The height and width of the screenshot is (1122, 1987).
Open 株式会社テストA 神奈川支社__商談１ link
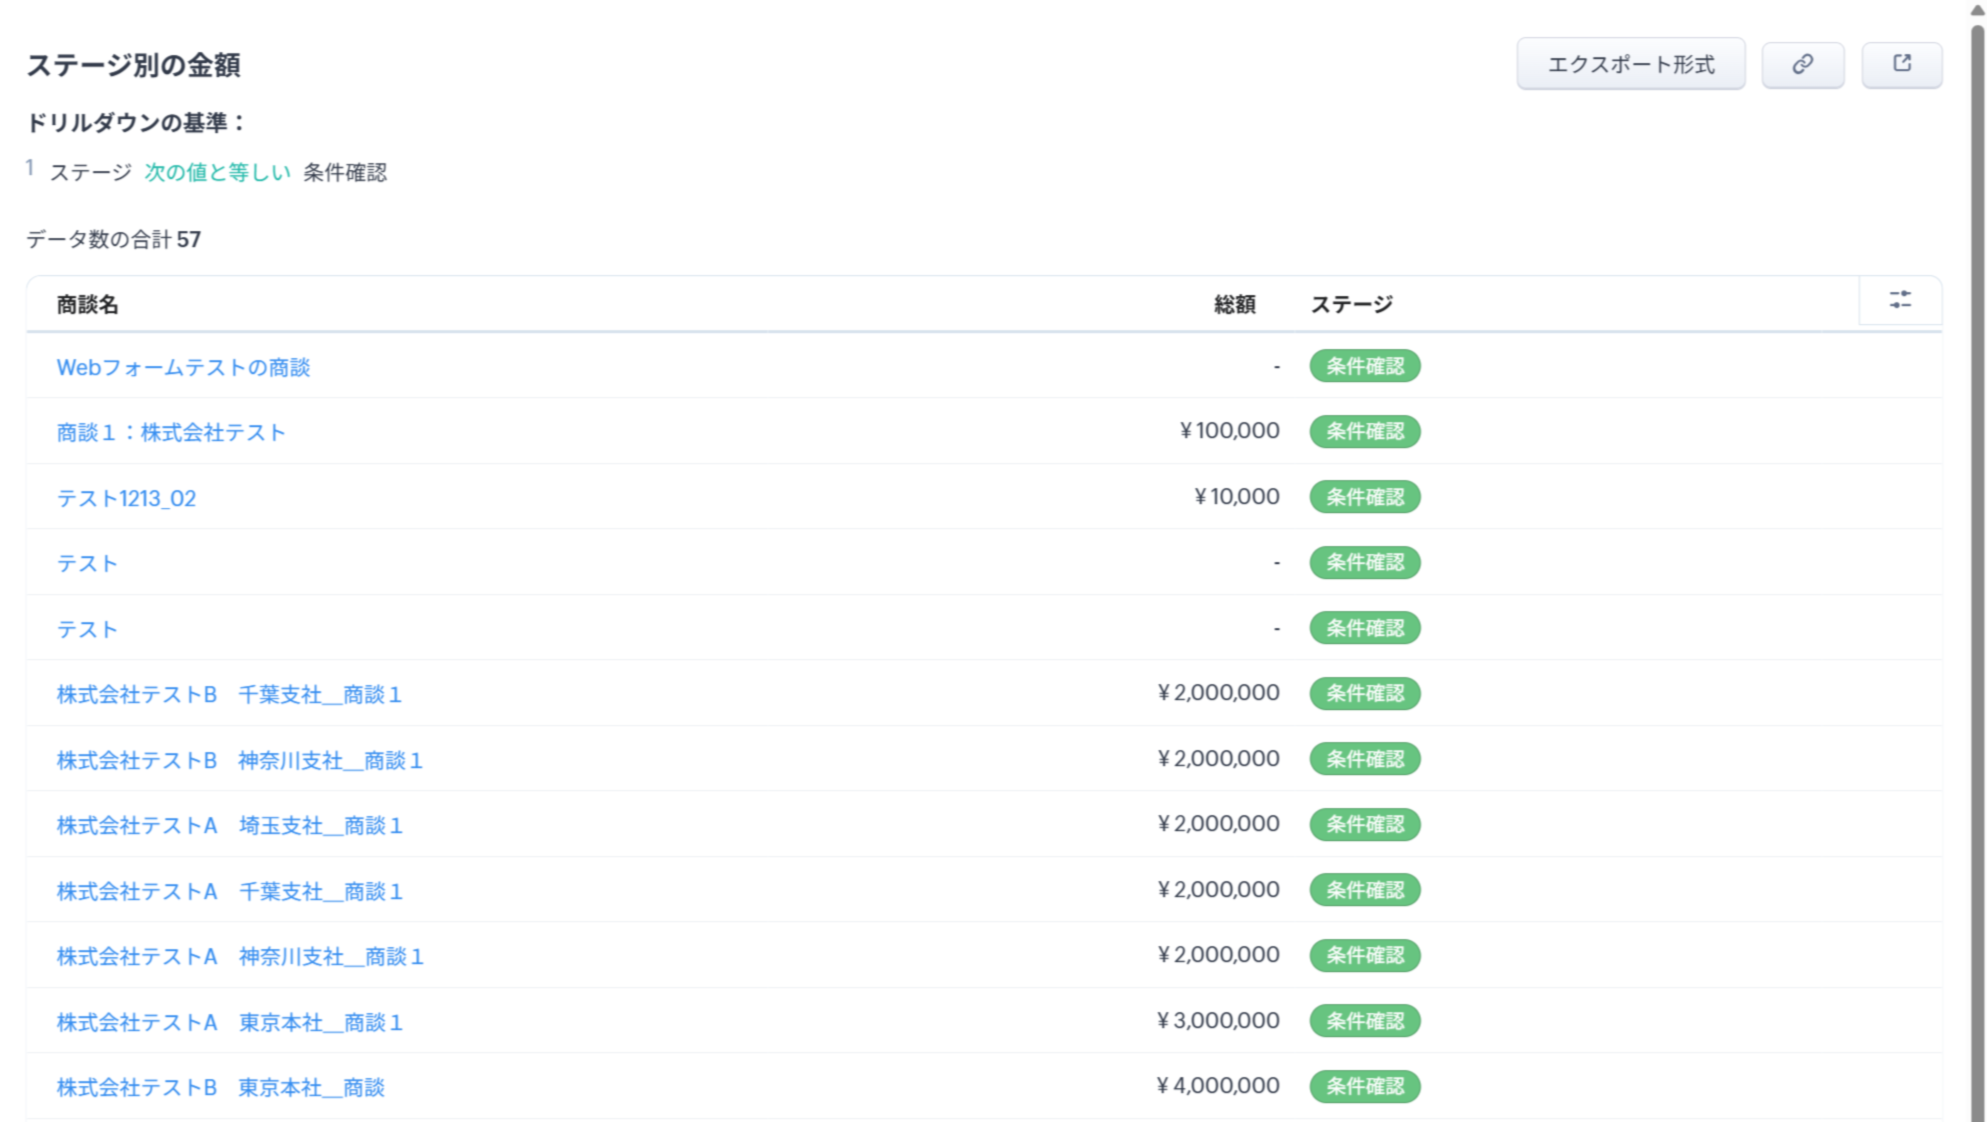coord(240,956)
